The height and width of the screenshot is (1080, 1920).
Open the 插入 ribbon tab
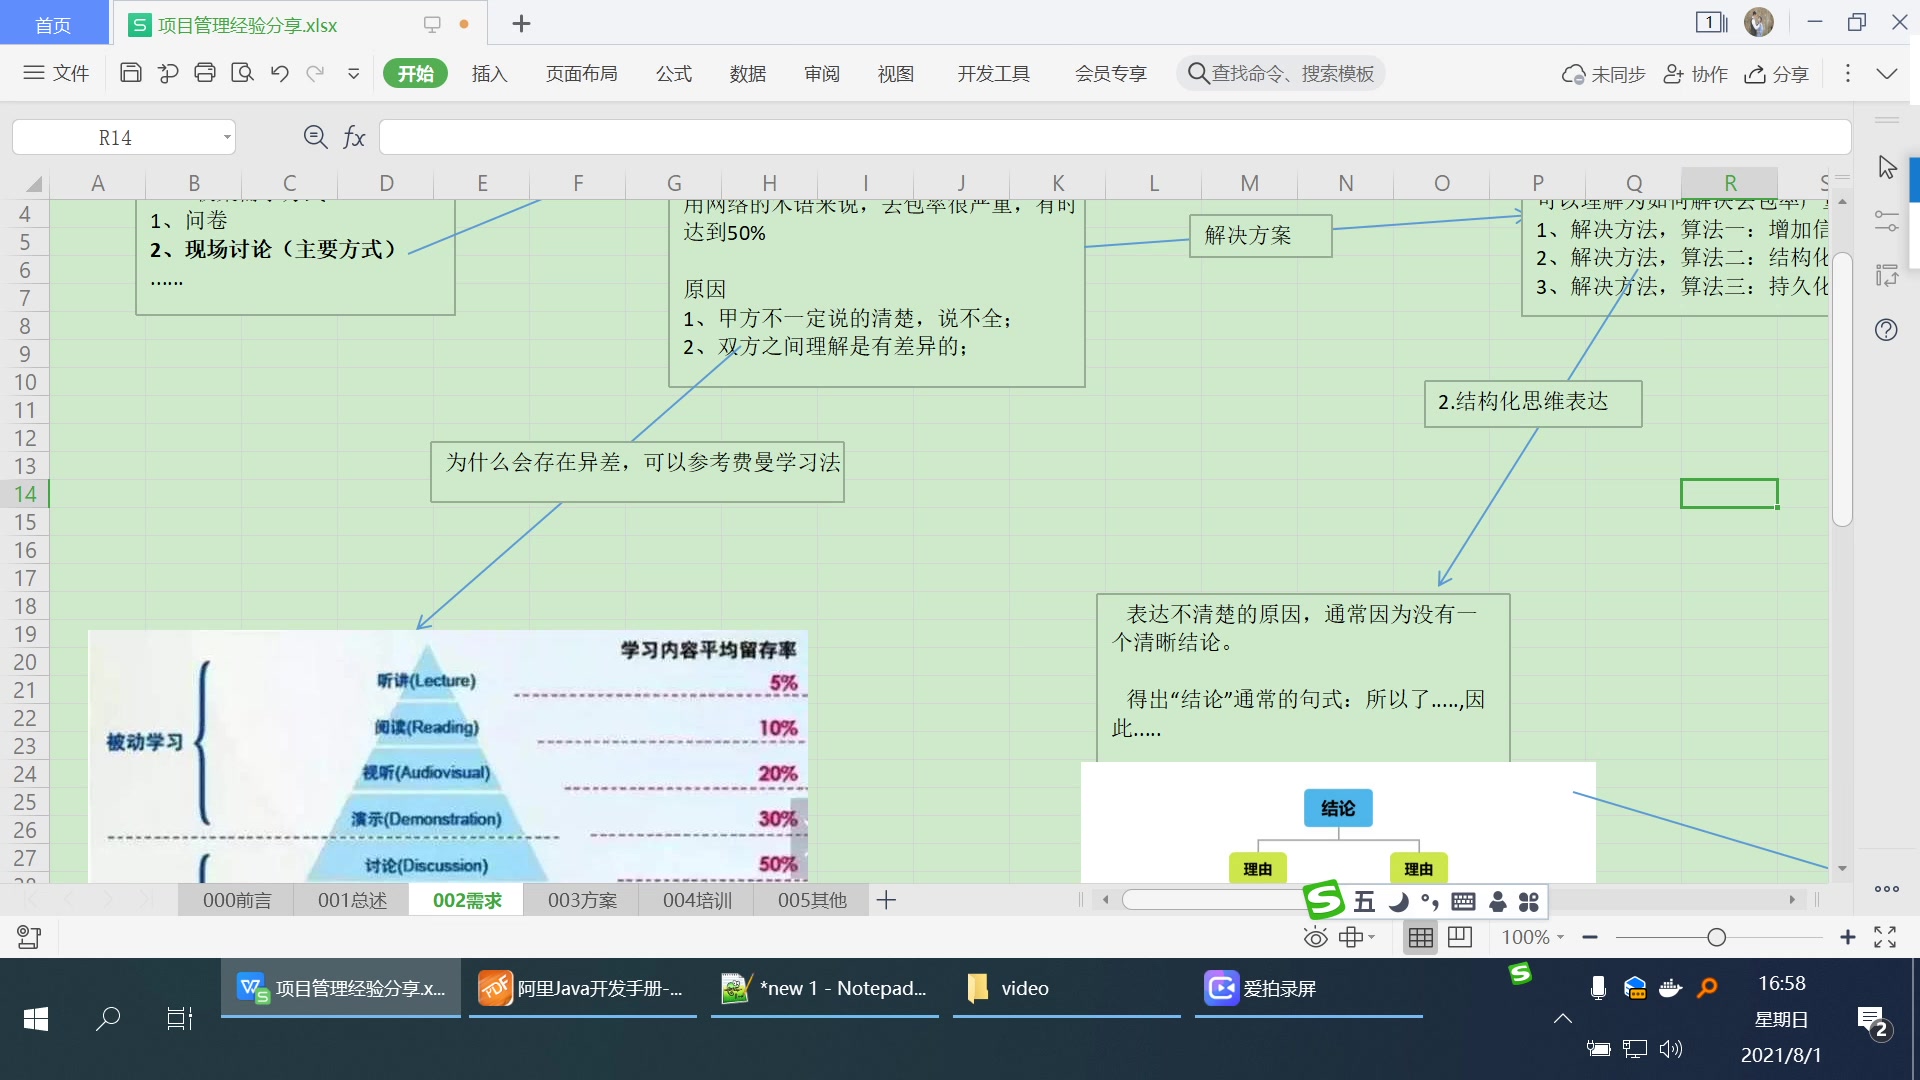click(x=490, y=73)
